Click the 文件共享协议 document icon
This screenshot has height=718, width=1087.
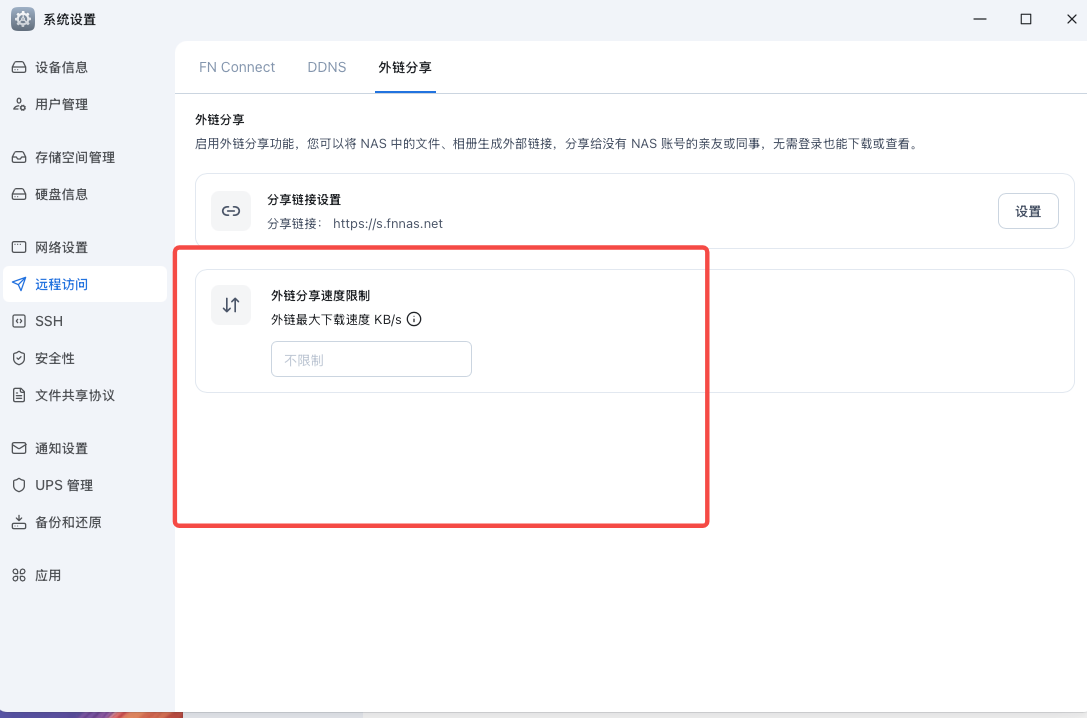[x=19, y=395]
